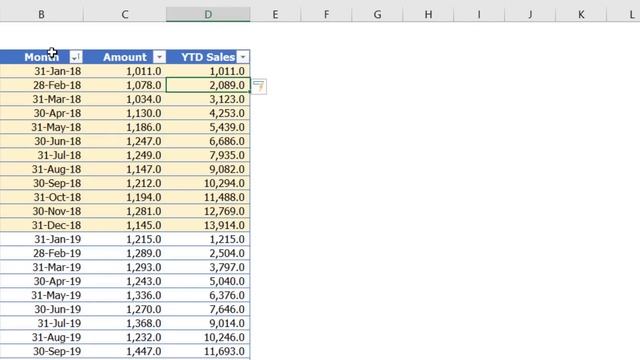This screenshot has height=360, width=640.
Task: Click the Amount cell 1,145.0
Action: click(124, 225)
